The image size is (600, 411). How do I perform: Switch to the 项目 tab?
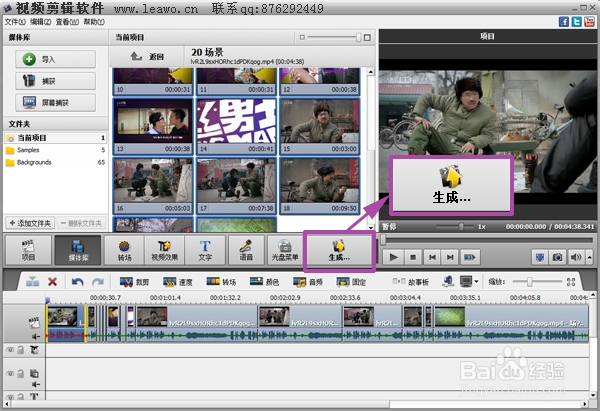coord(28,250)
